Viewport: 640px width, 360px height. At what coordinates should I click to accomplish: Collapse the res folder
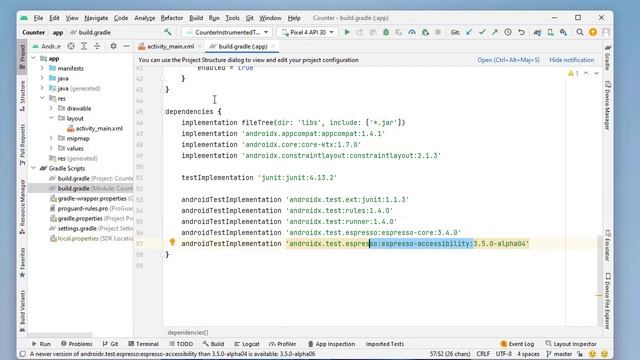[42, 98]
